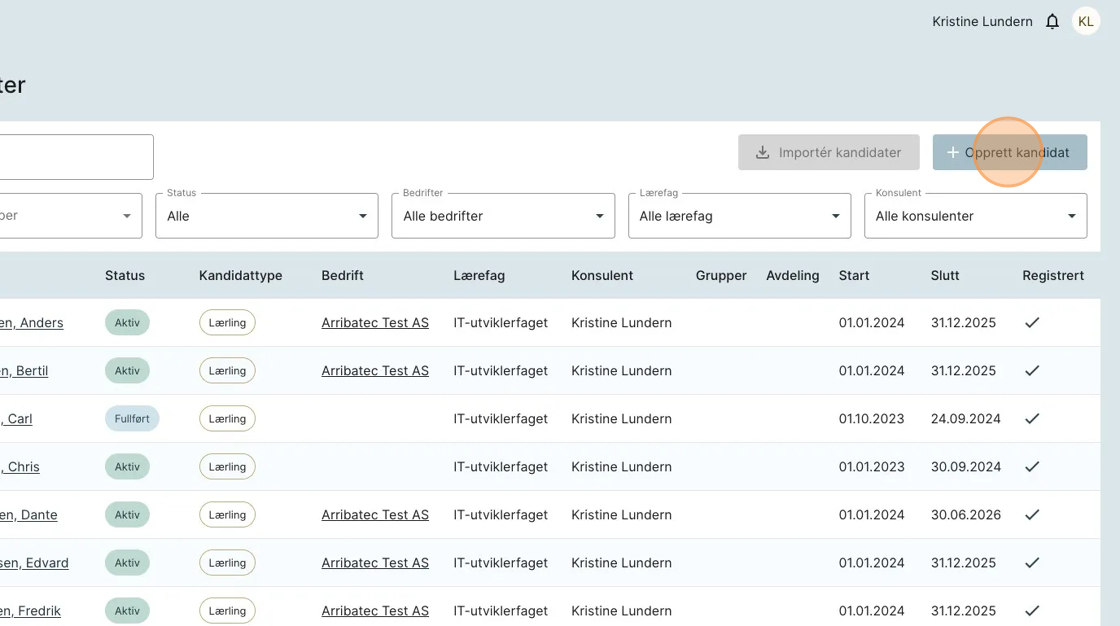
Task: Select end date 24.09.2024 in Carl row
Action: click(966, 419)
